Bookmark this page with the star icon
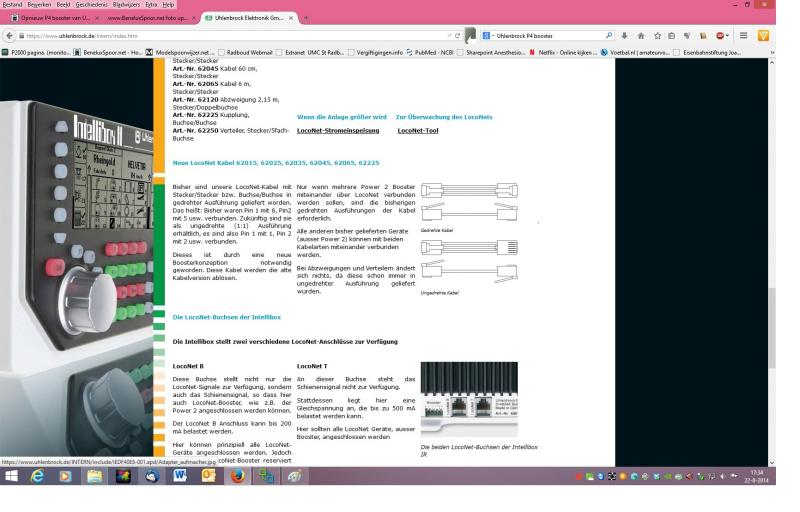800x512 pixels. (657, 36)
